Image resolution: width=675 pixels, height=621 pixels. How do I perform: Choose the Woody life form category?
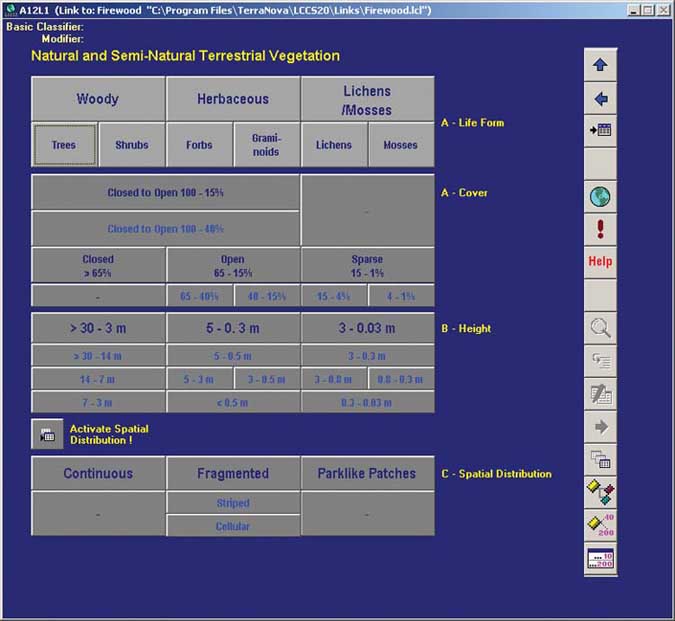click(98, 99)
